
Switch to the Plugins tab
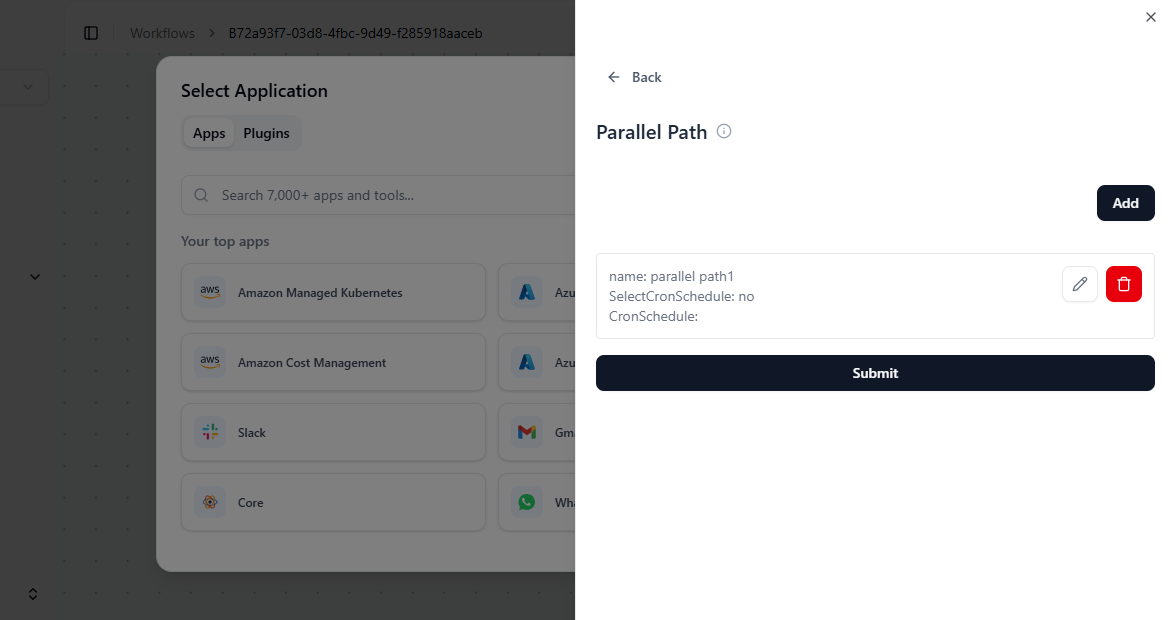[266, 133]
